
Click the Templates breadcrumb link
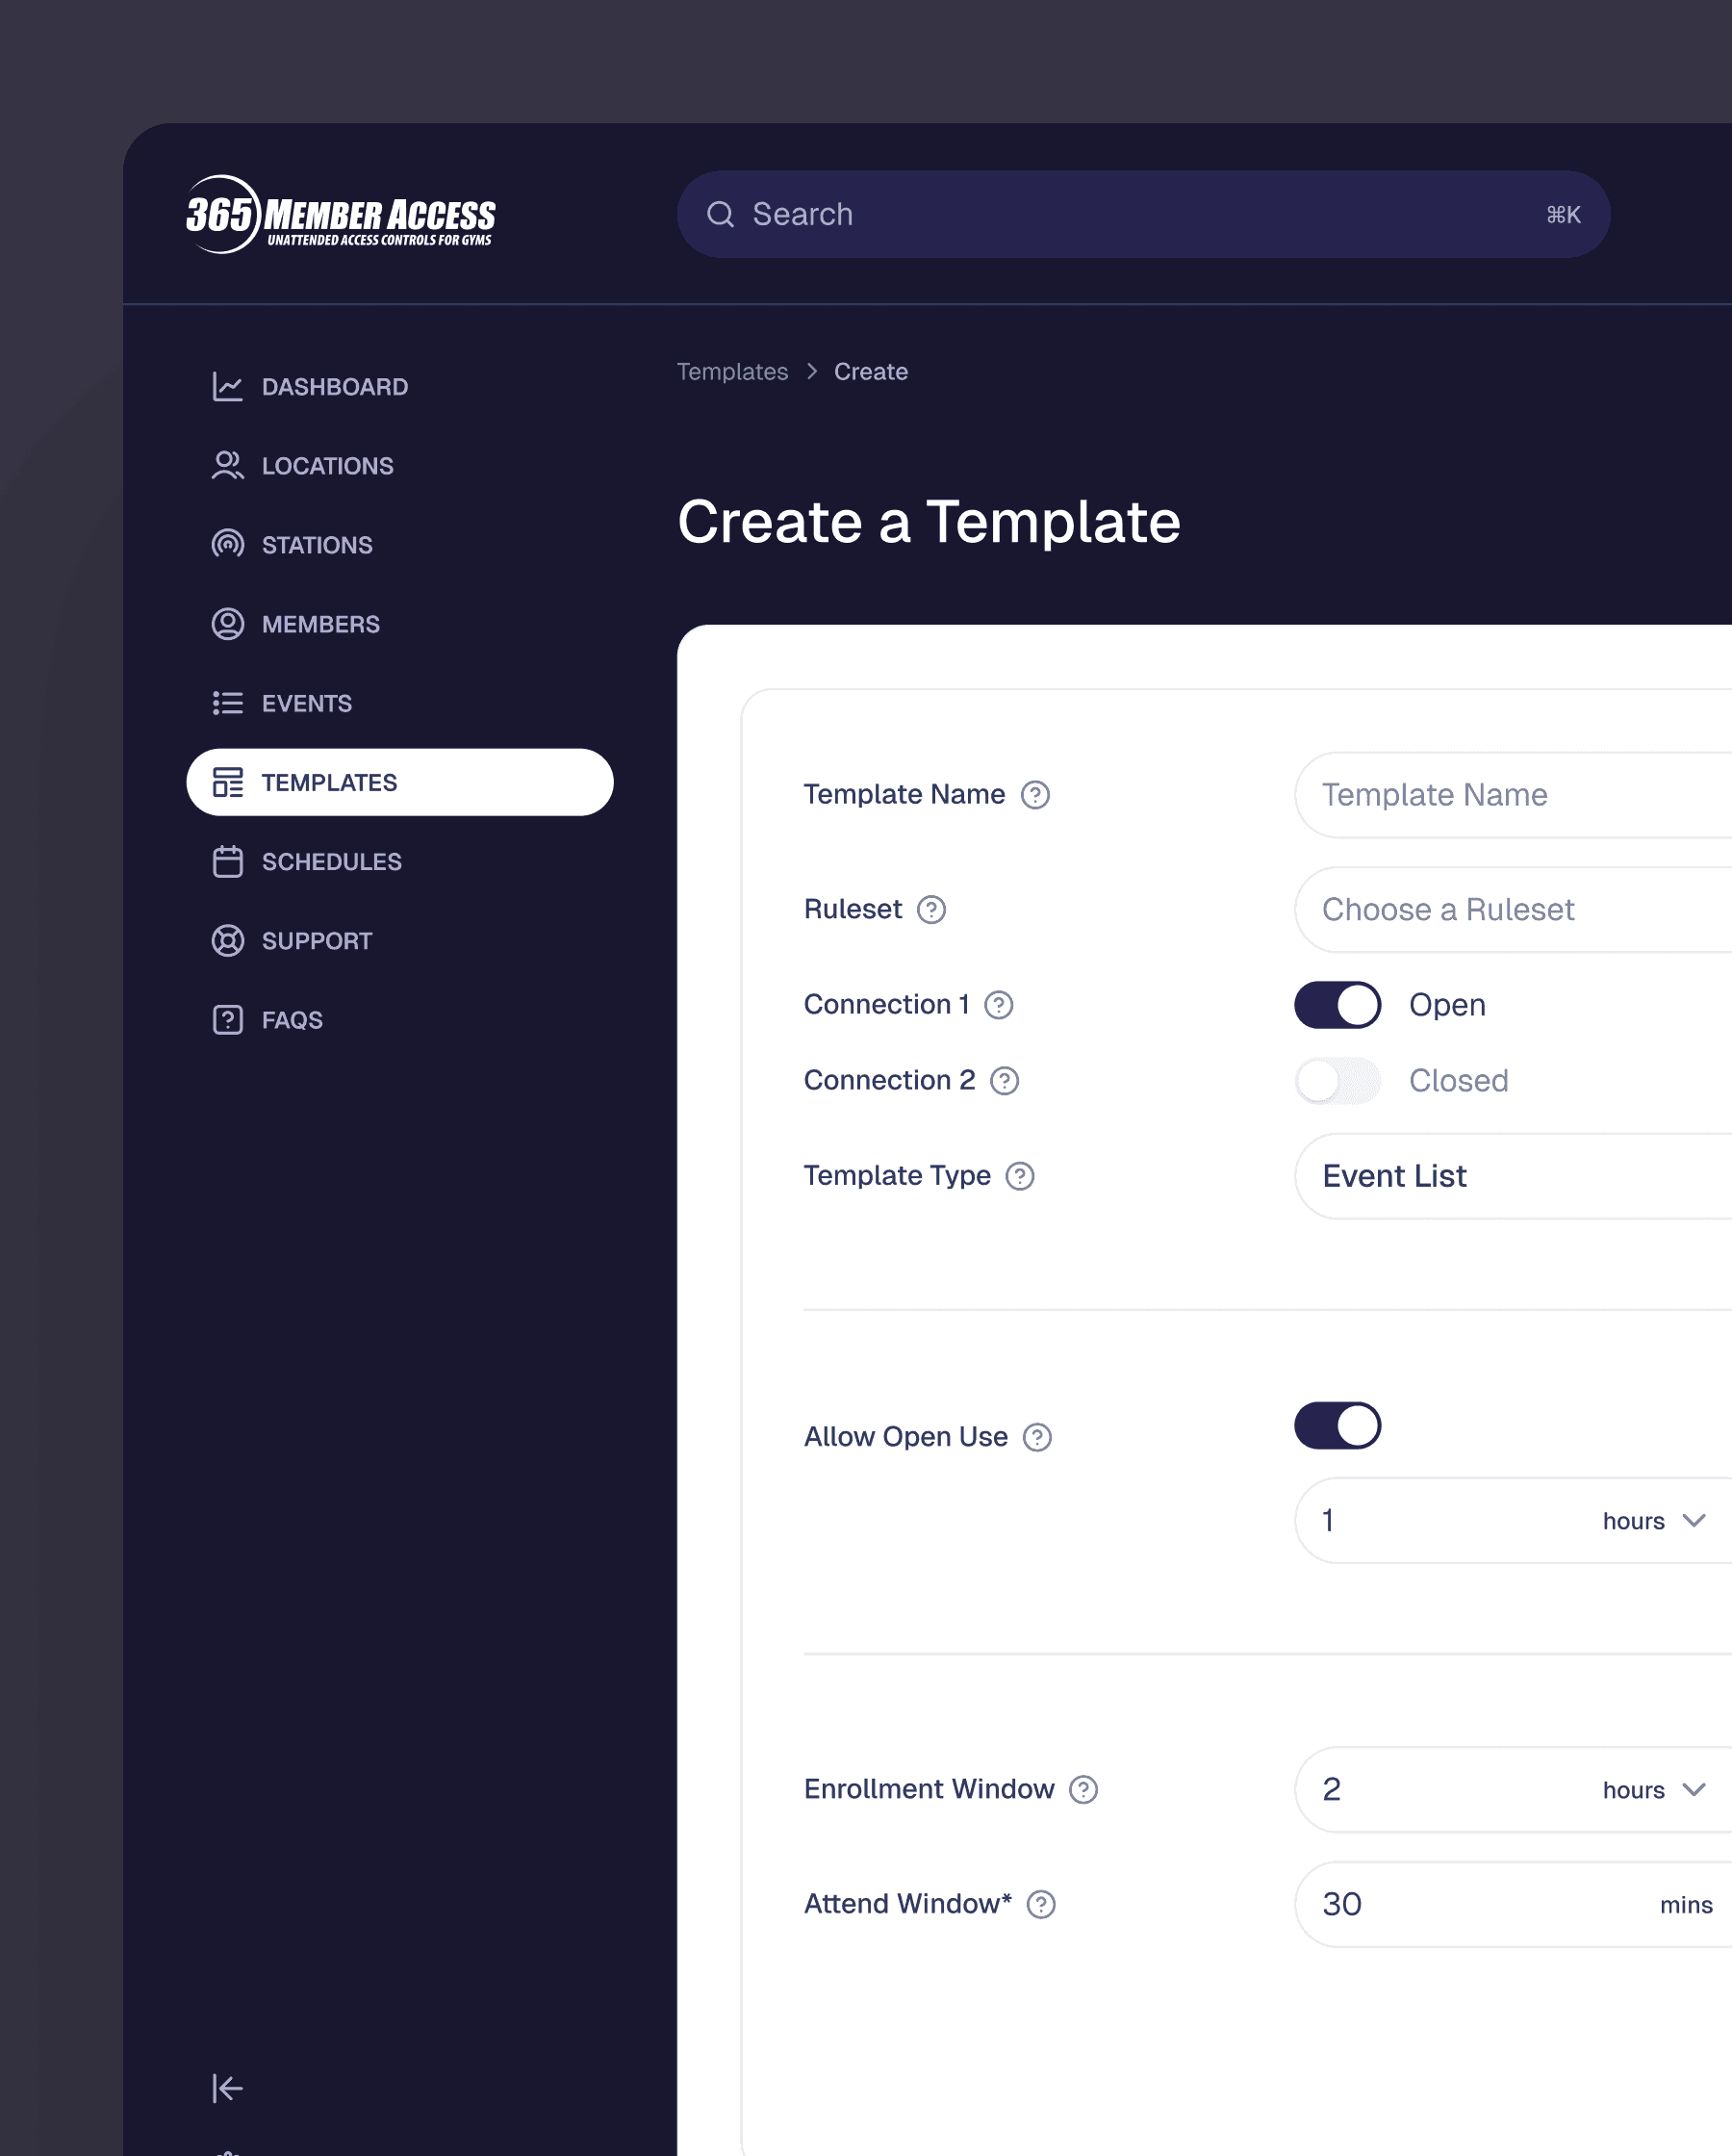click(x=732, y=372)
